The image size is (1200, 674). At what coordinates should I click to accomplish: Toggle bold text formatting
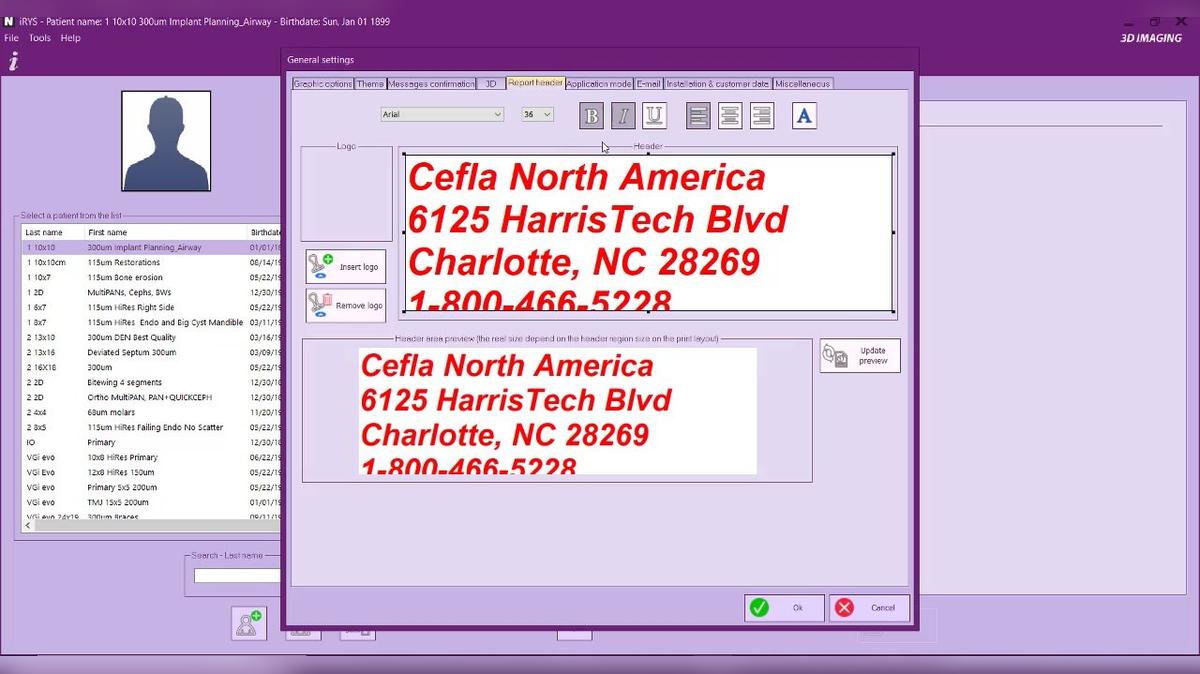(591, 116)
